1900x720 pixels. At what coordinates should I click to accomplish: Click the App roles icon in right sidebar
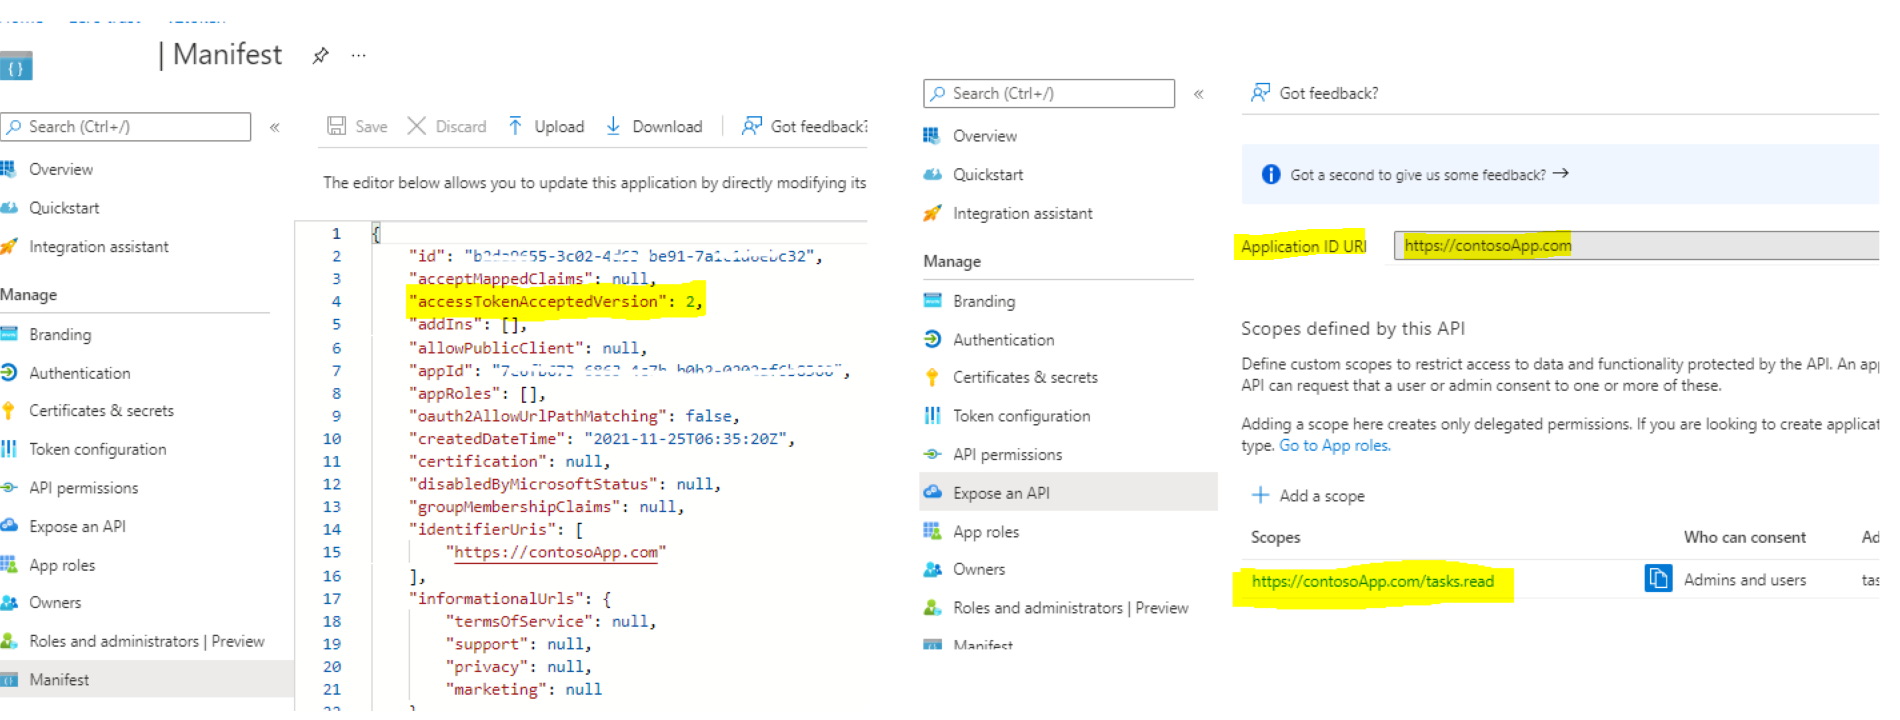pyautogui.click(x=932, y=531)
